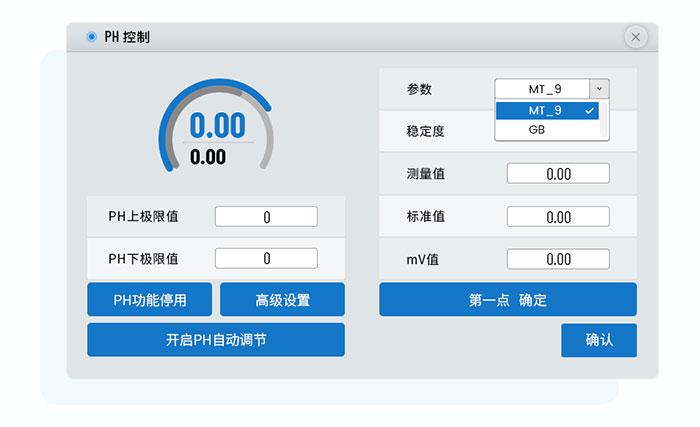Click the black 0.00 value under gauge

click(x=208, y=157)
